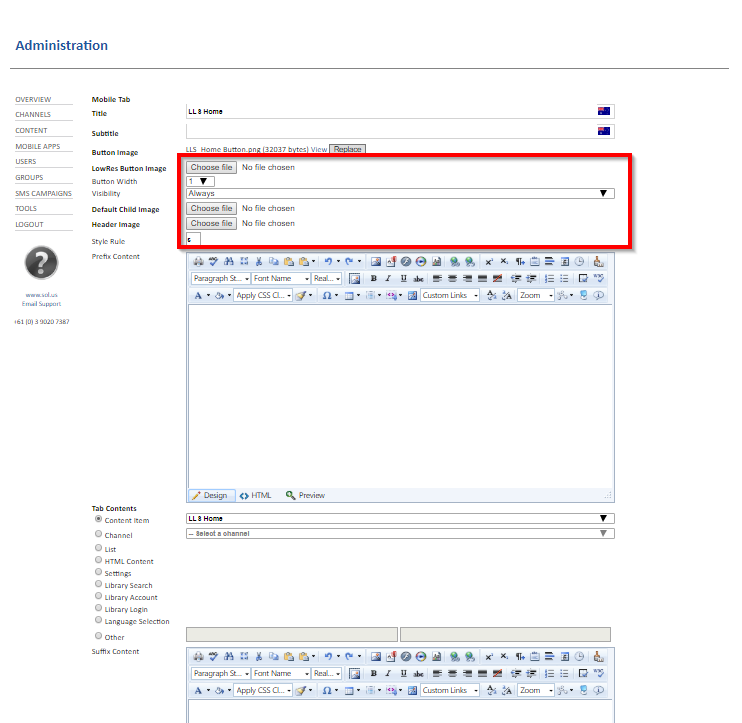Insert numbered list in Prefix Content editor
The width and height of the screenshot is (742, 723).
(x=549, y=278)
